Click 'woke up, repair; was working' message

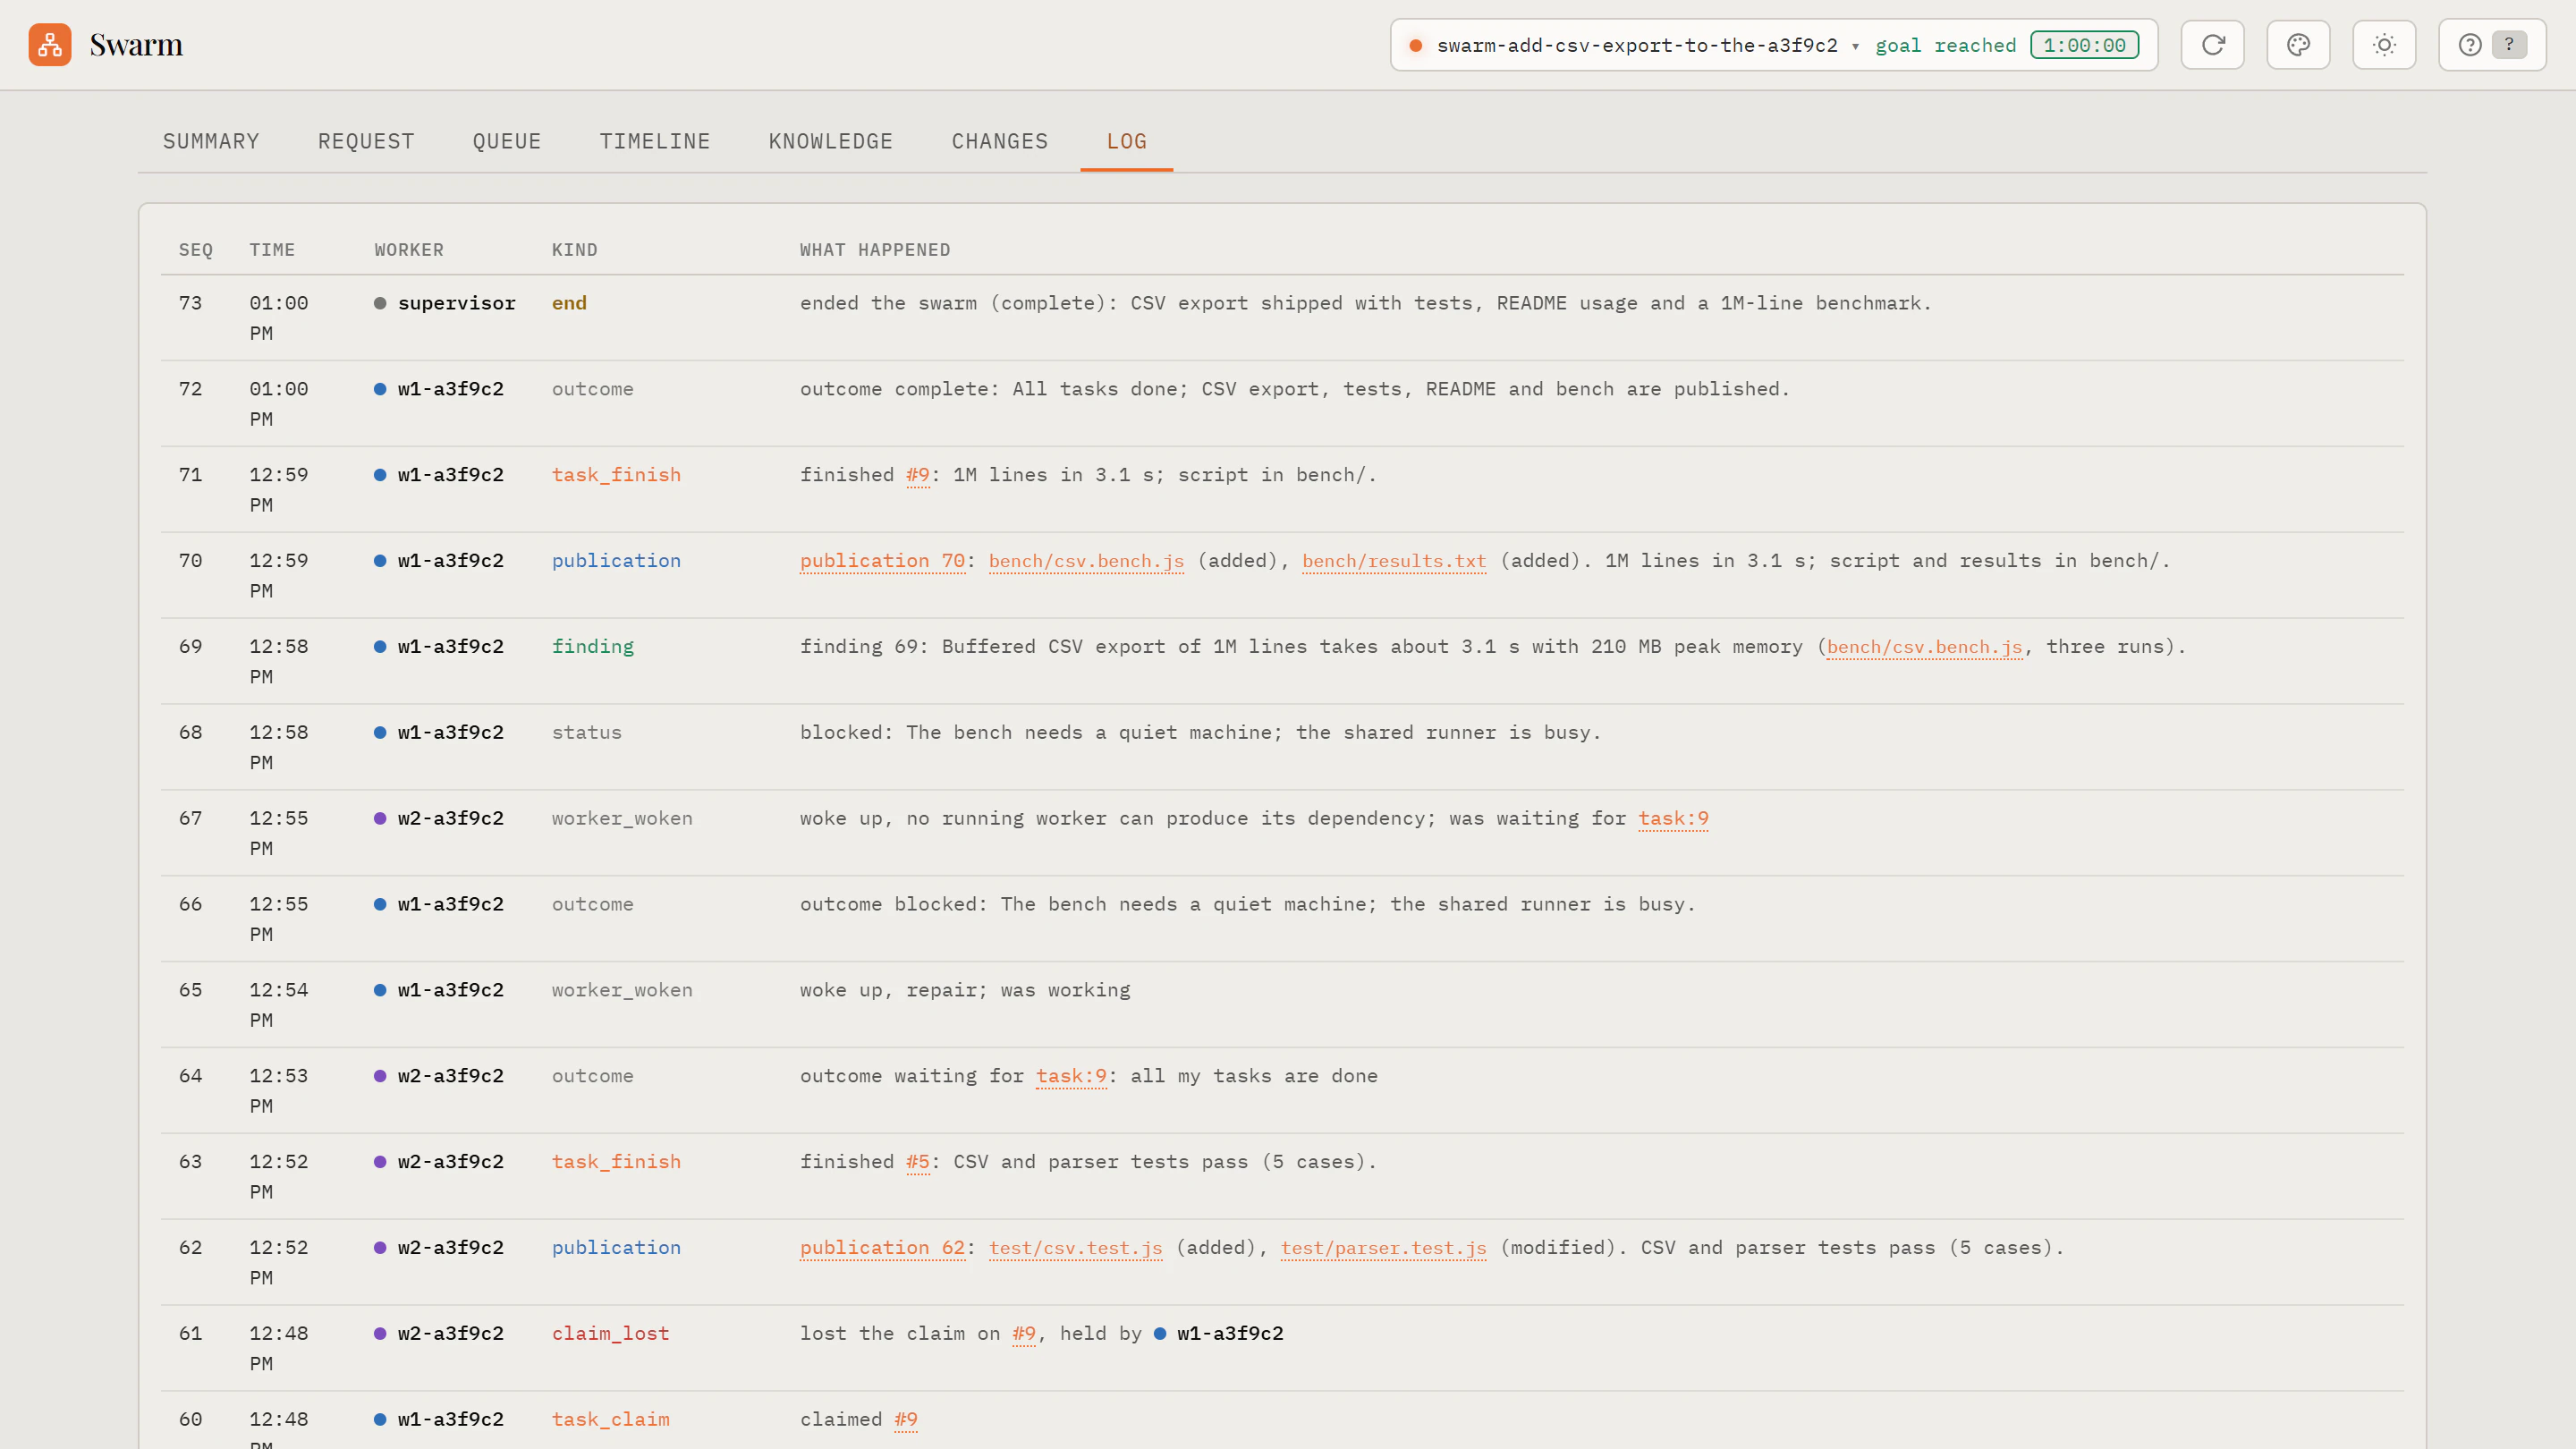tap(965, 991)
